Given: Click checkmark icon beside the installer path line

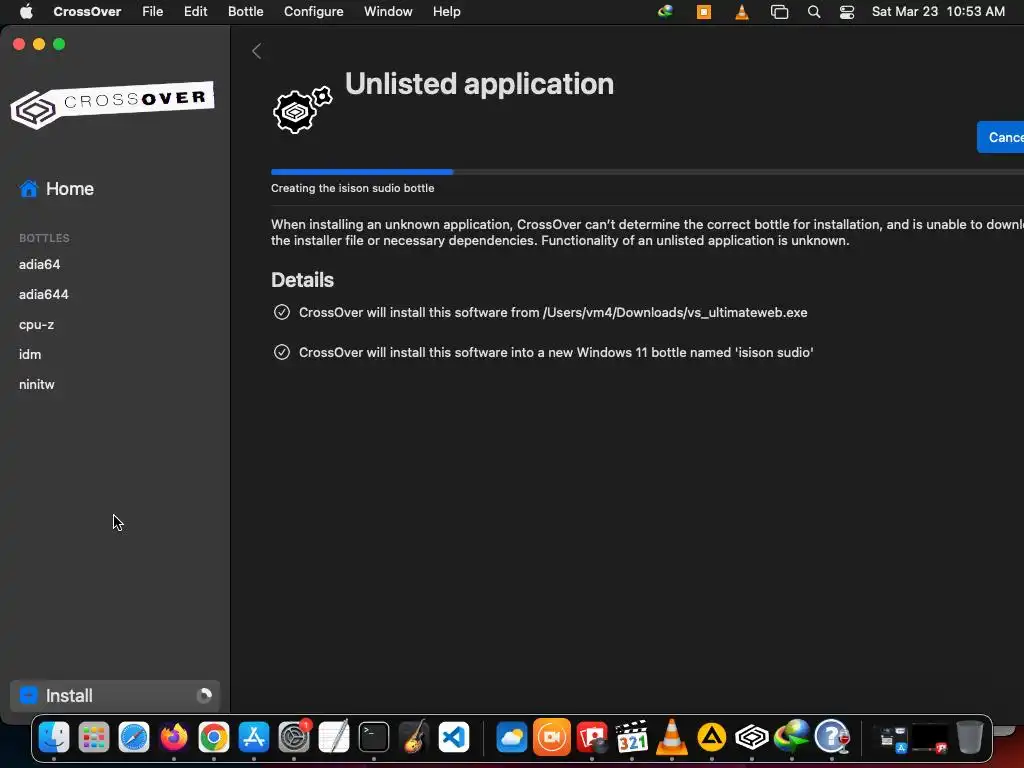Looking at the screenshot, I should pyautogui.click(x=281, y=312).
